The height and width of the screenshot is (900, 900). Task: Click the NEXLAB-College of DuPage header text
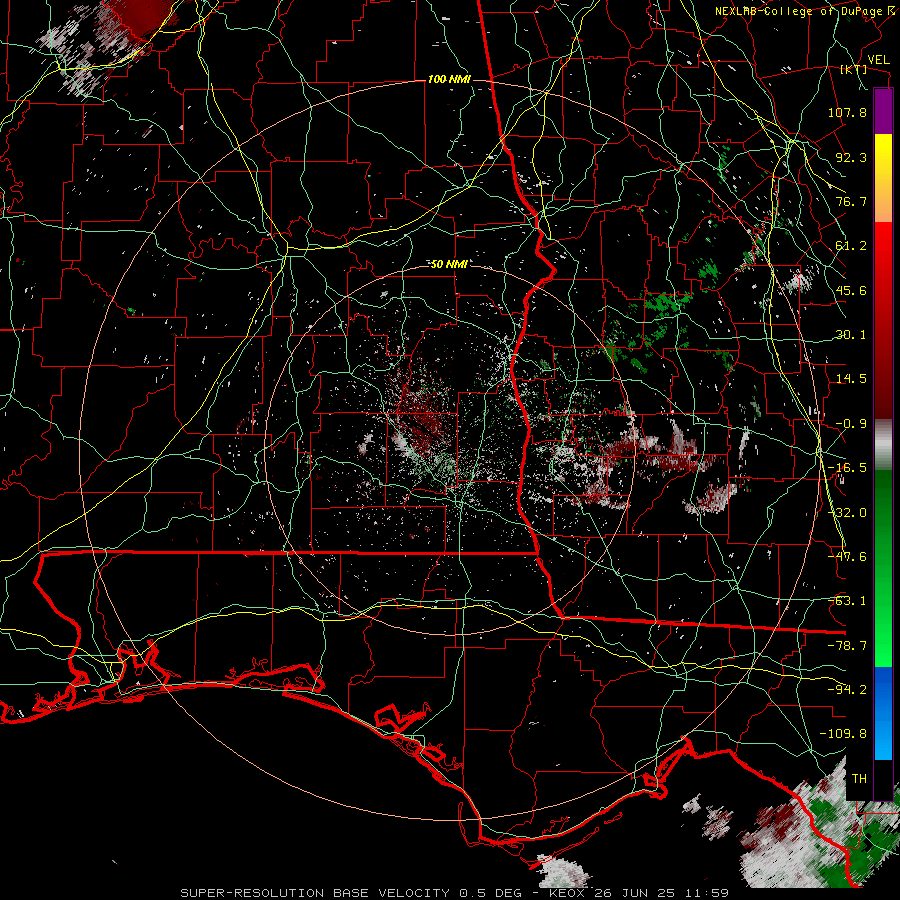[799, 11]
